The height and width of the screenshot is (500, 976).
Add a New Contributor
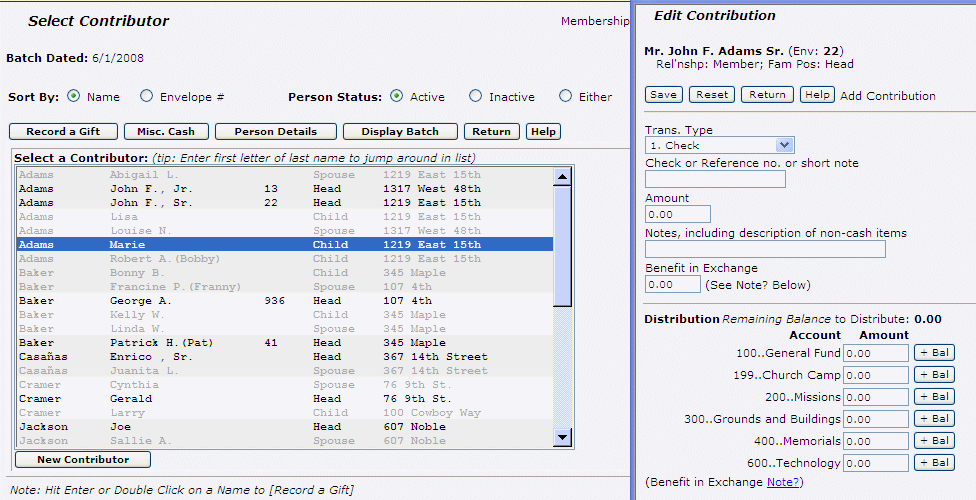83,460
